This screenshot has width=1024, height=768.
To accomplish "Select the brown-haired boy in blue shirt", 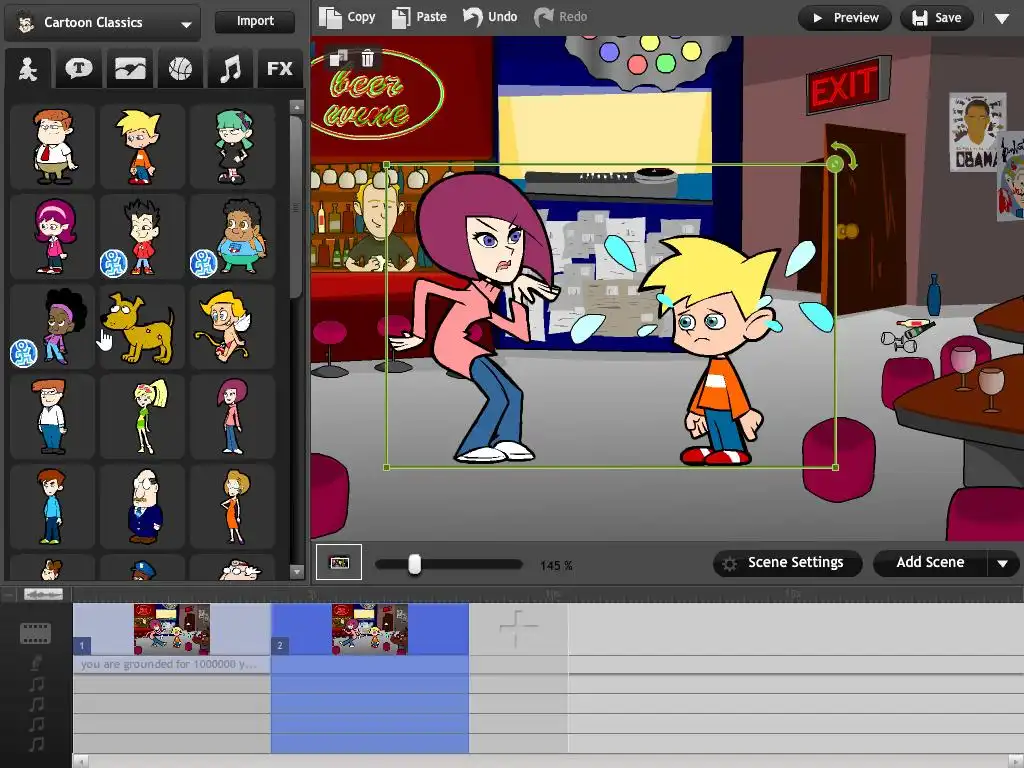I will coord(52,507).
